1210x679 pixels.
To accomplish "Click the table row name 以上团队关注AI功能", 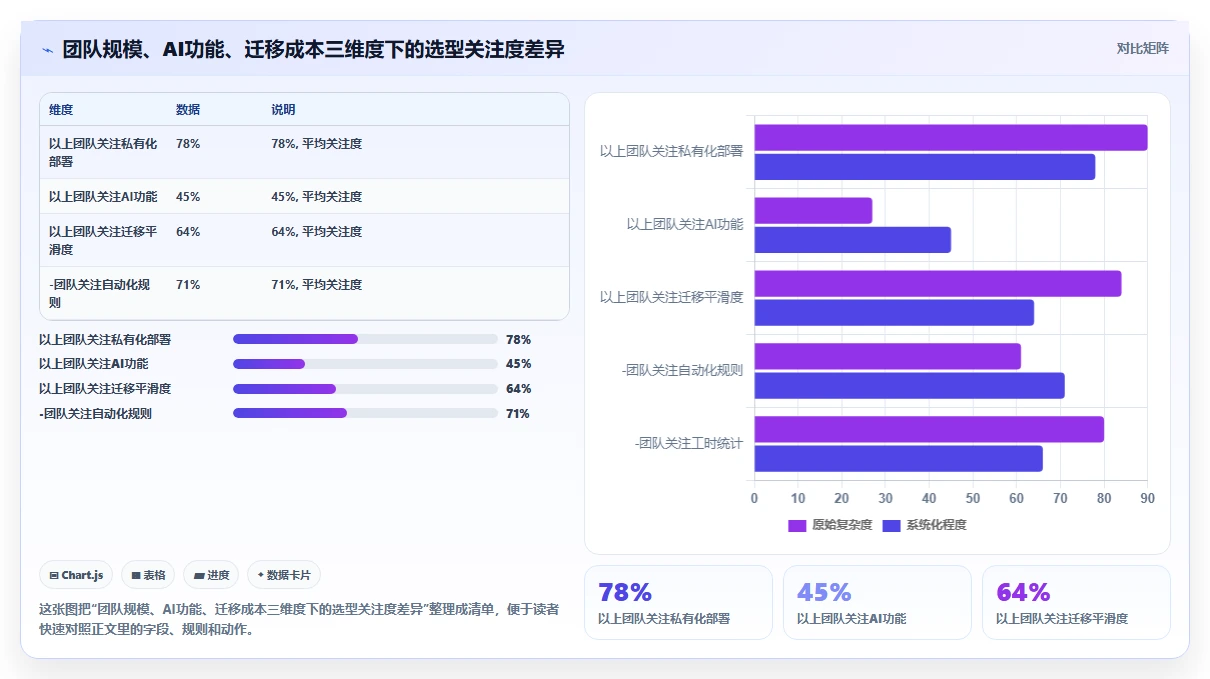I will [103, 197].
